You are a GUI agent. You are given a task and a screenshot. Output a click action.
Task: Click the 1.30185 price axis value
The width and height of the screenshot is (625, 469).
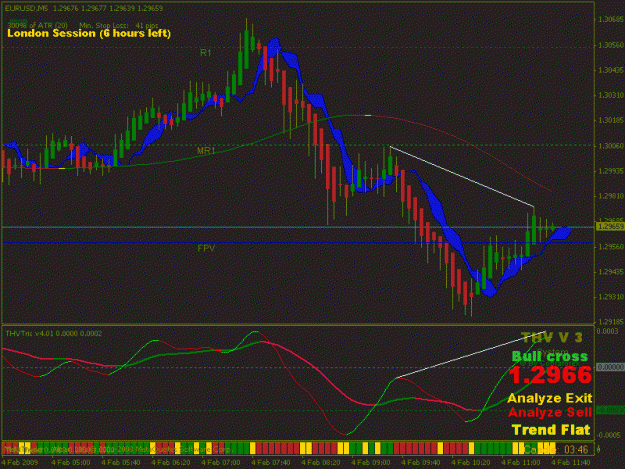pos(610,120)
